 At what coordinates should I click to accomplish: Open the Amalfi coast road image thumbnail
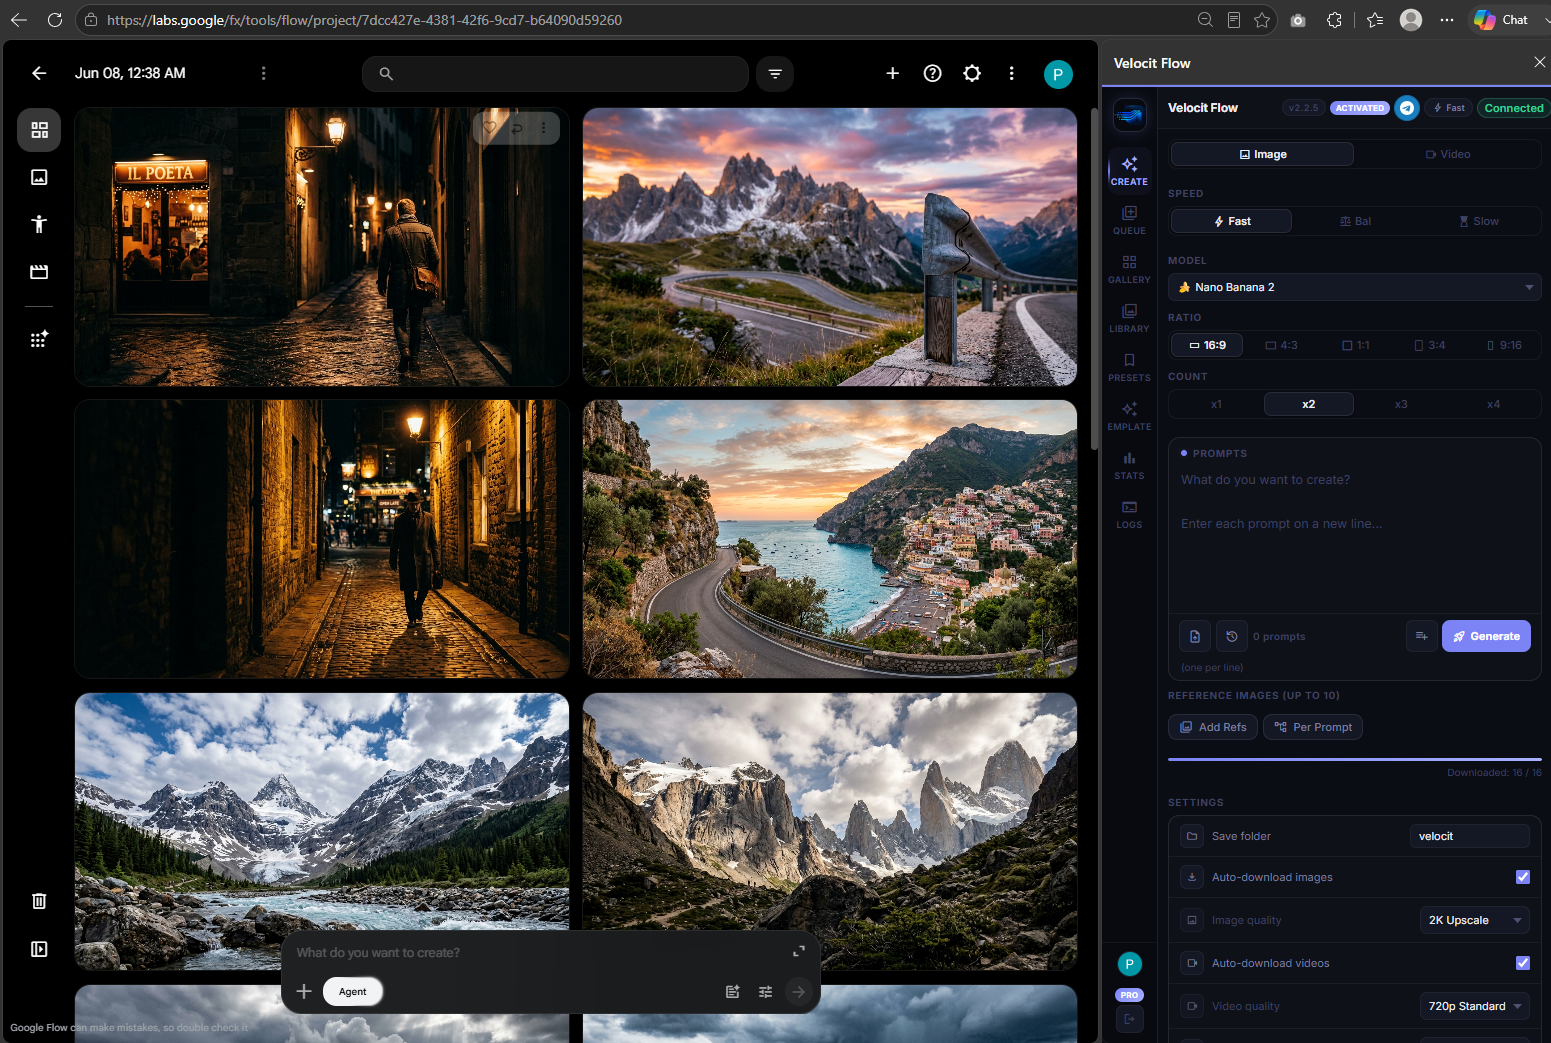(x=830, y=539)
